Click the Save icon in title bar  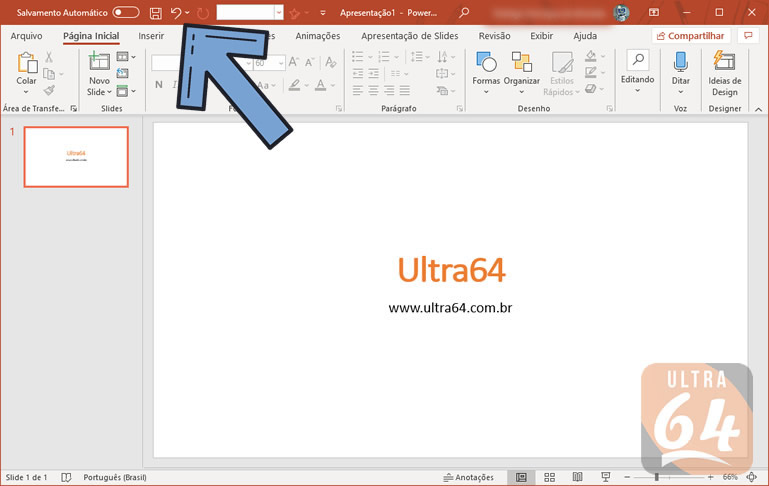(155, 13)
